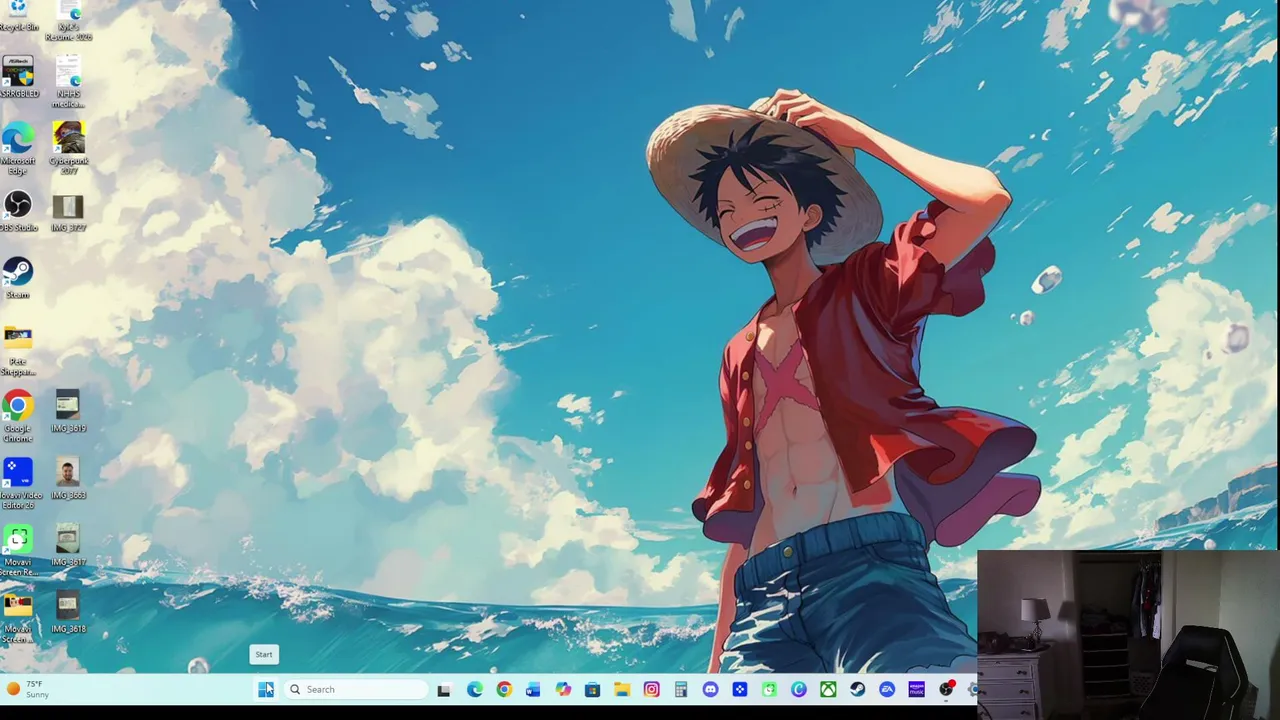Select the Recycle Bin desktop icon
The image size is (1280, 720).
tap(18, 15)
